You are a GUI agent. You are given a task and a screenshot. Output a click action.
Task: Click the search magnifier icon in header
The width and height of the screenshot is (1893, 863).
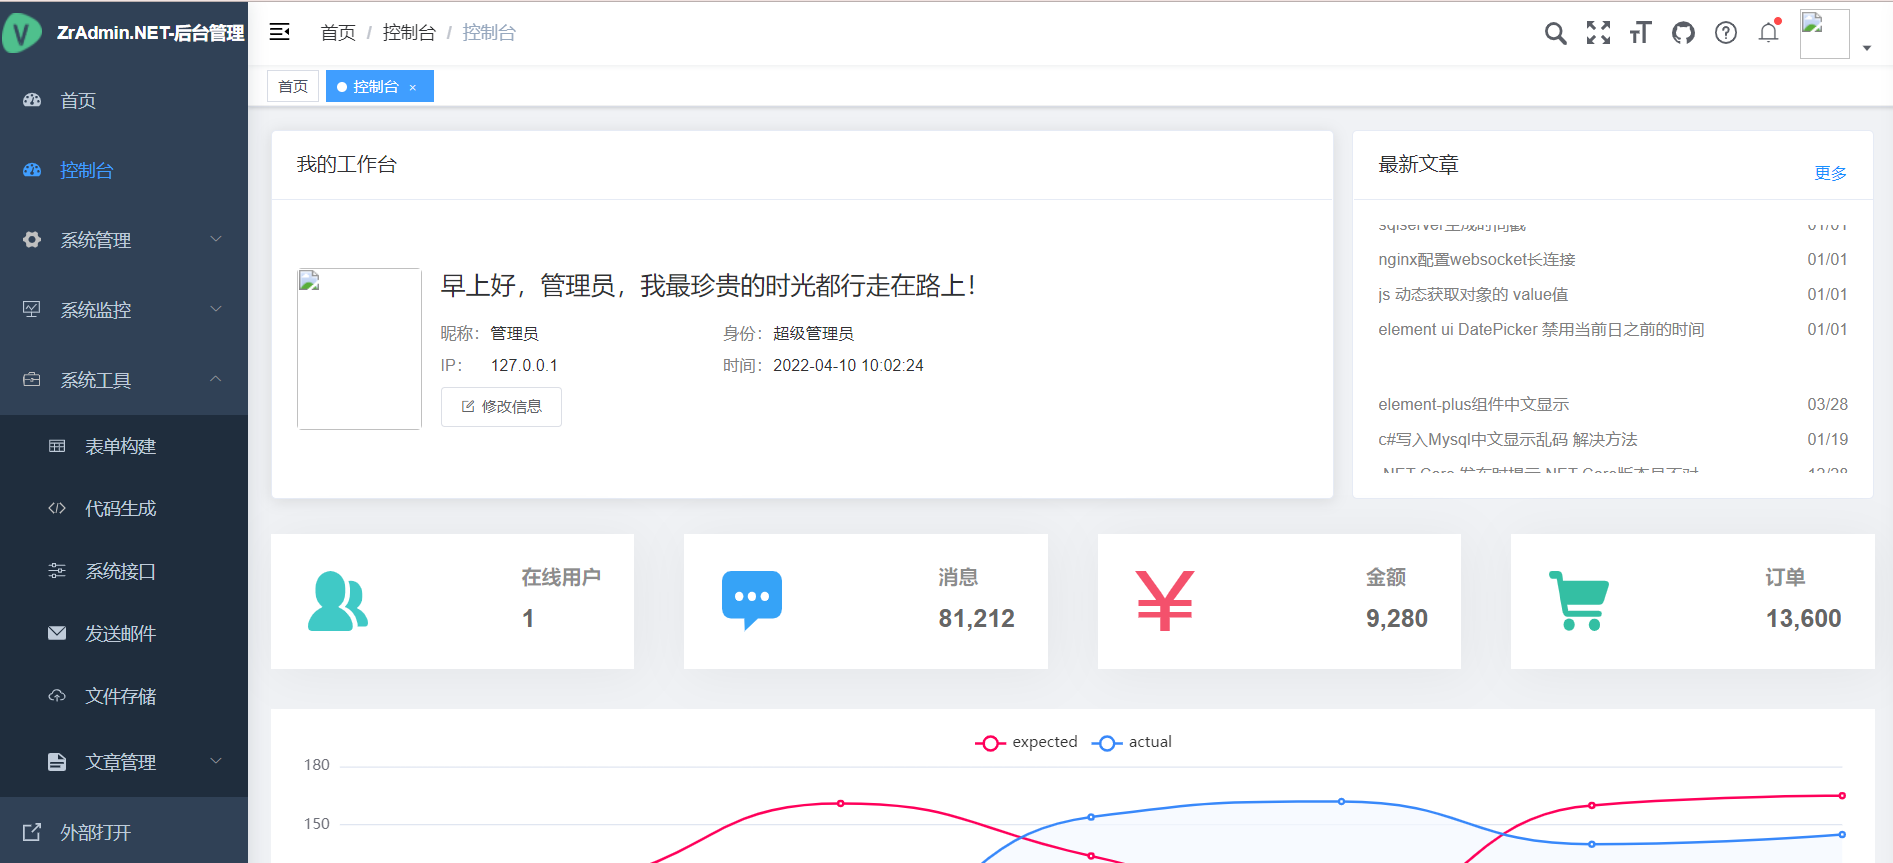[x=1555, y=33]
